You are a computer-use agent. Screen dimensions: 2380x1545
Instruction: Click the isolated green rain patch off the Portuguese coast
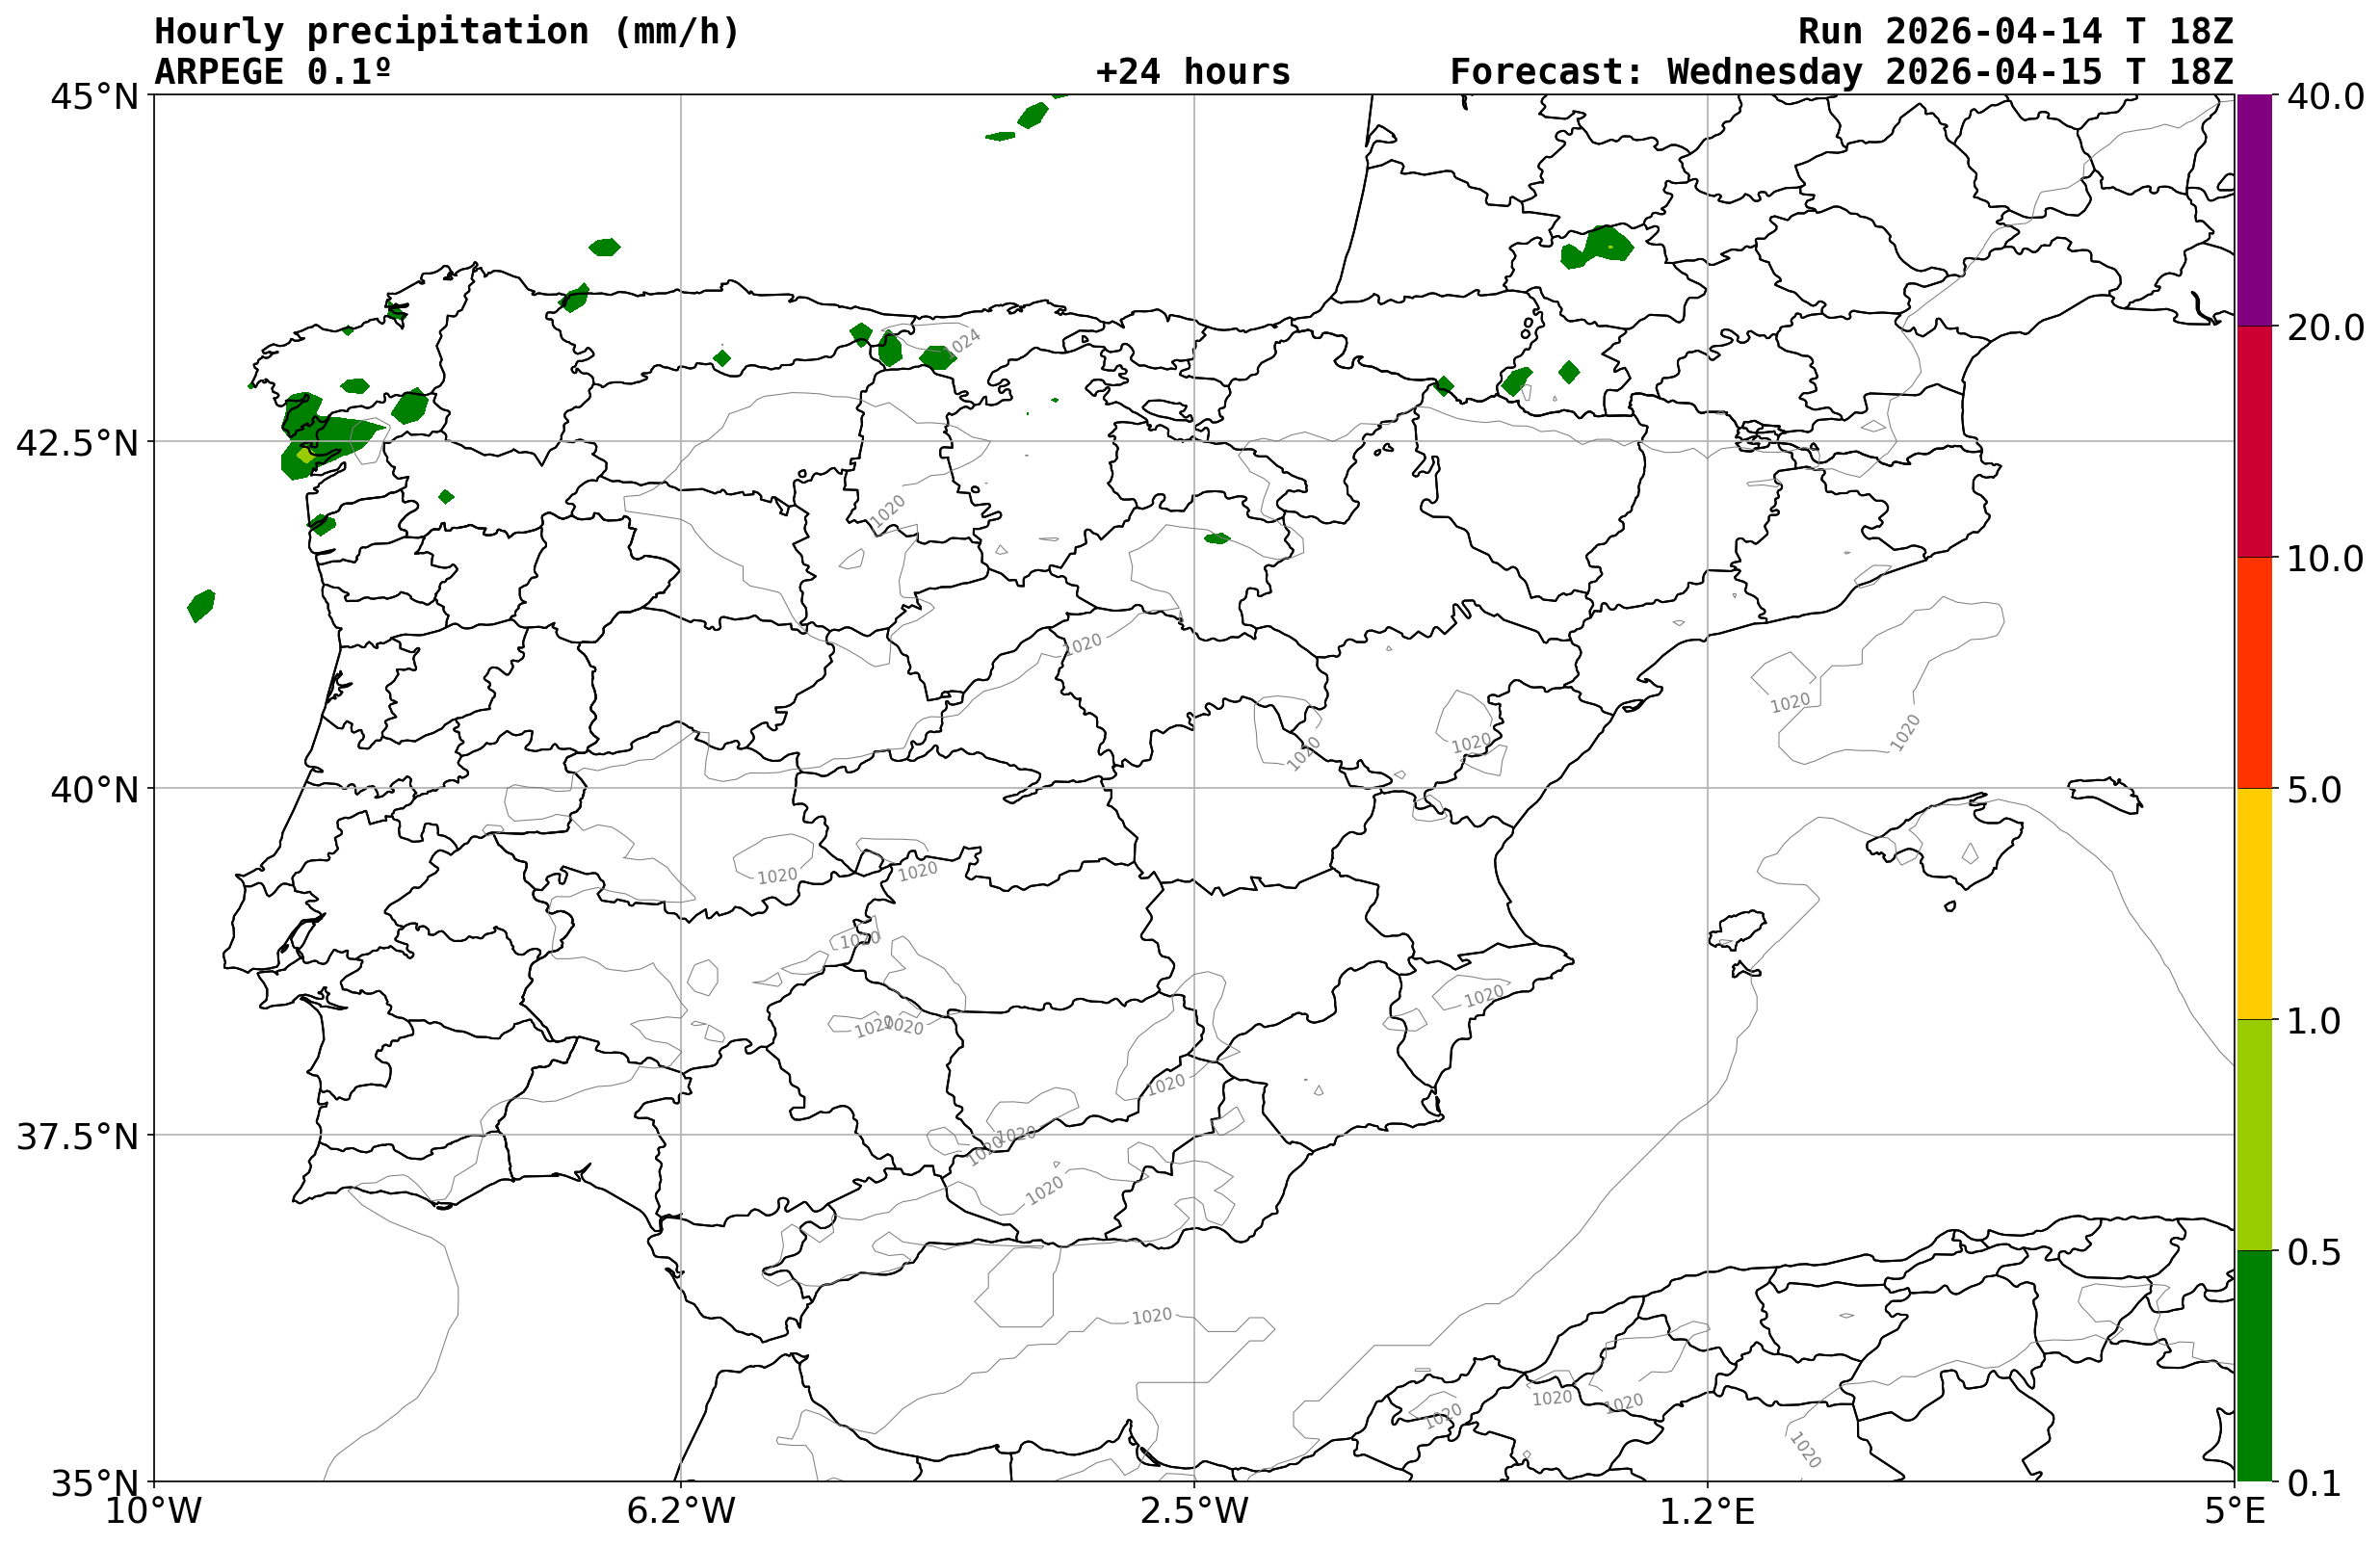[x=201, y=605]
